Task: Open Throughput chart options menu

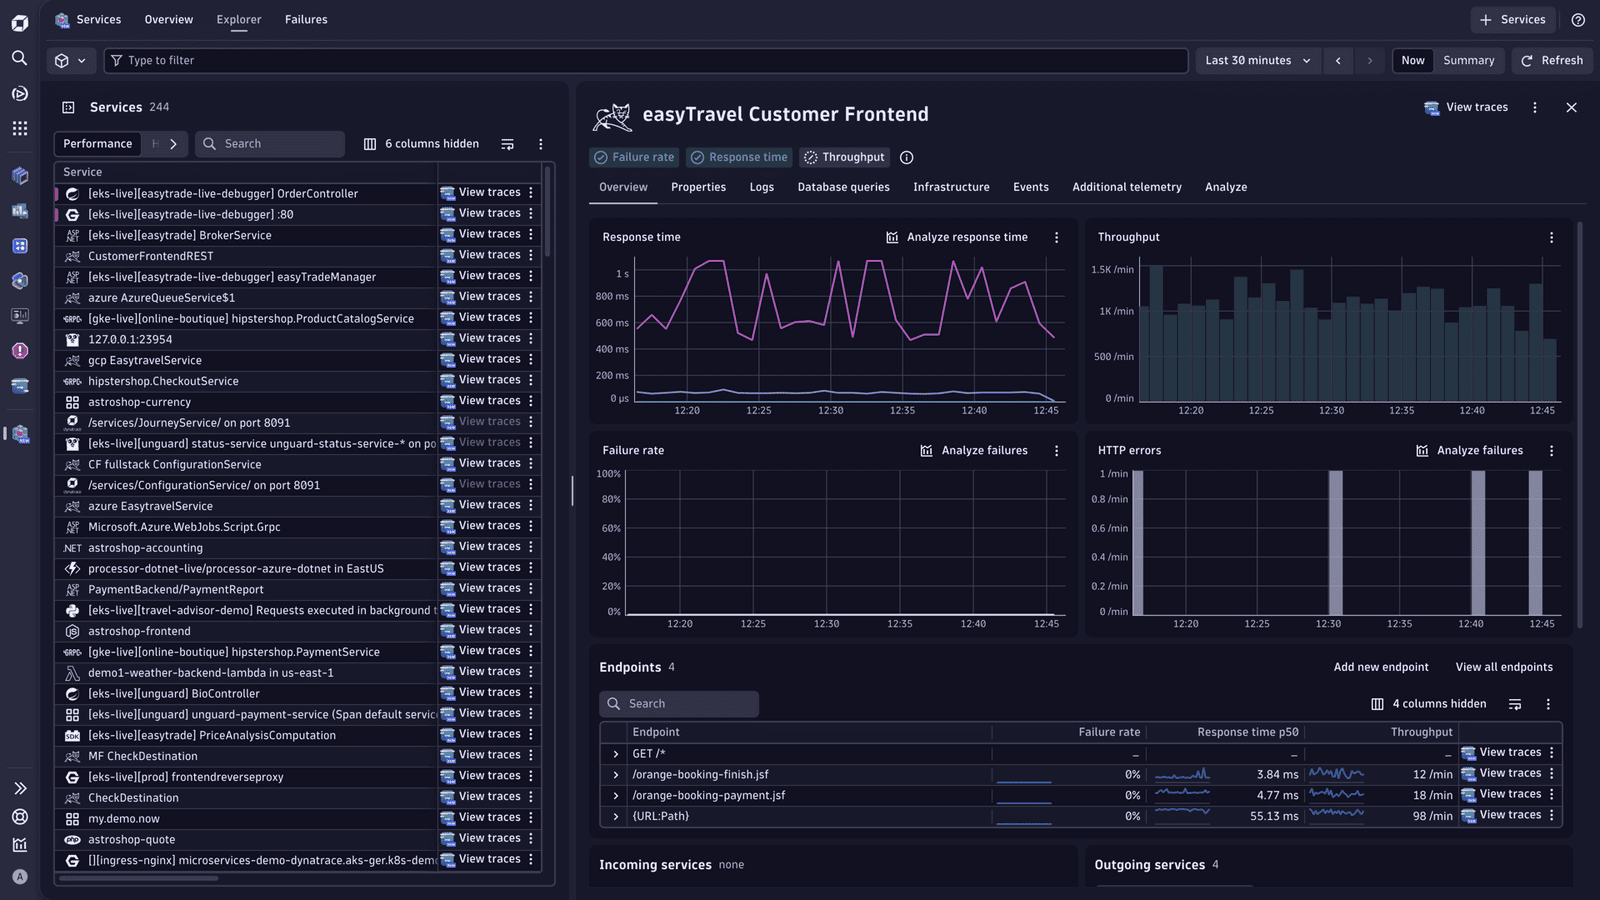Action: point(1551,237)
